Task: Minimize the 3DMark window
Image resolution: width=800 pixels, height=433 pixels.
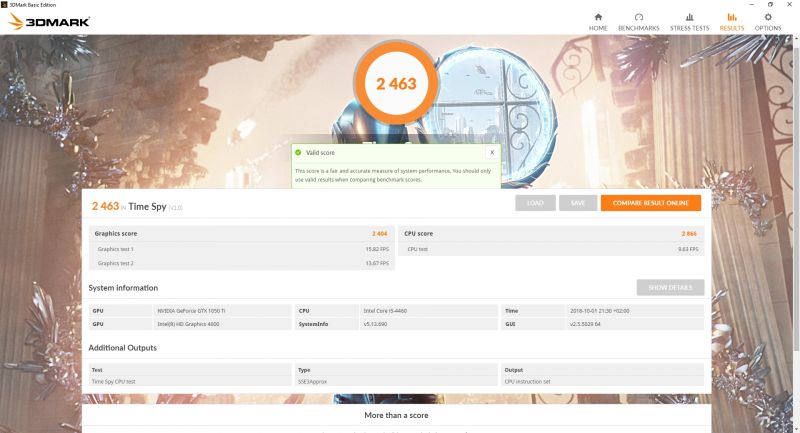Action: point(752,5)
